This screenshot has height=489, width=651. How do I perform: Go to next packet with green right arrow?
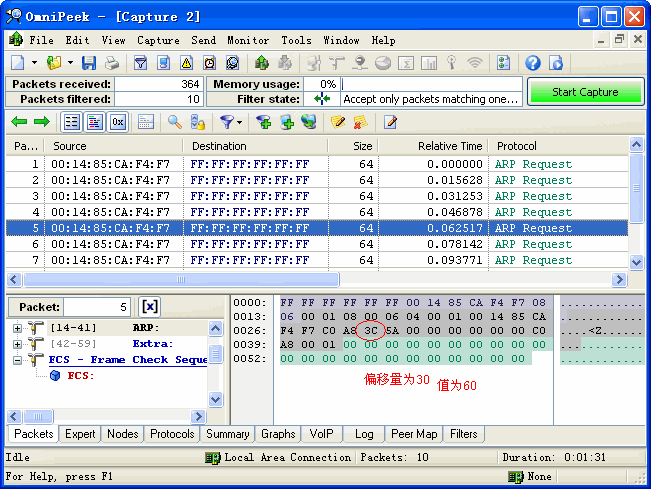(42, 122)
